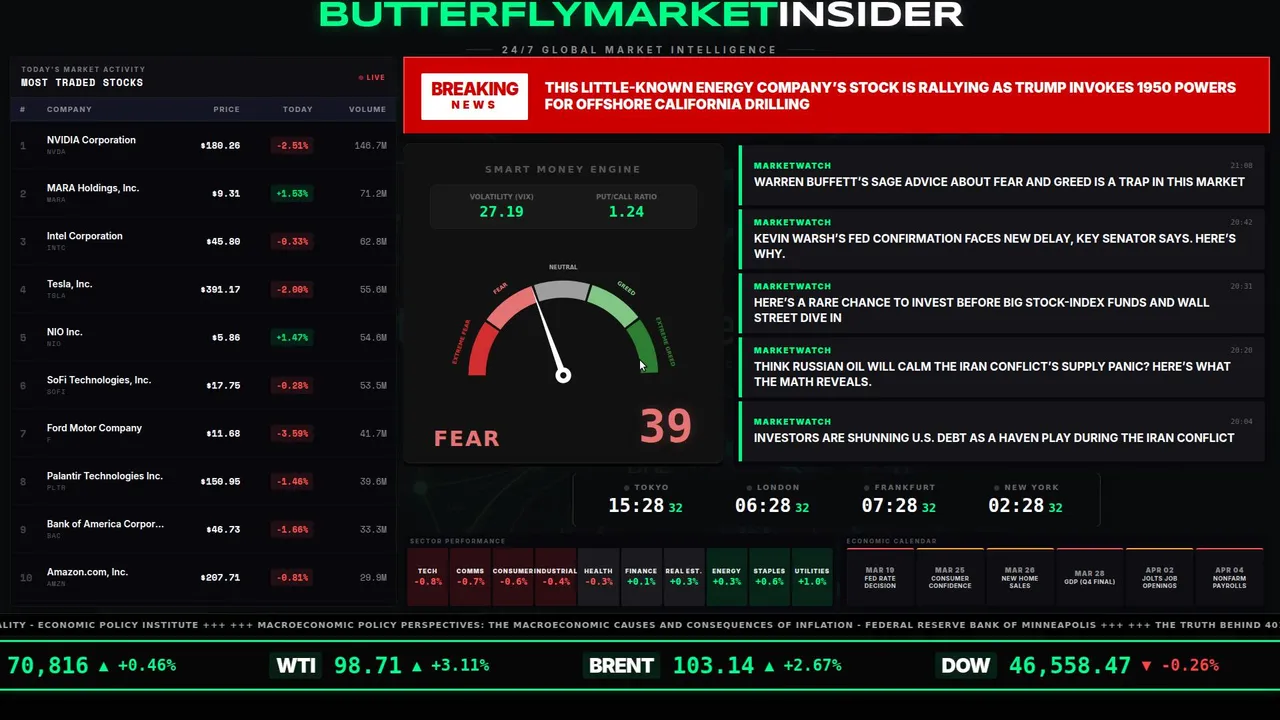The height and width of the screenshot is (720, 1280).
Task: Click Tesla's $391.17 price
Action: pyautogui.click(x=220, y=289)
